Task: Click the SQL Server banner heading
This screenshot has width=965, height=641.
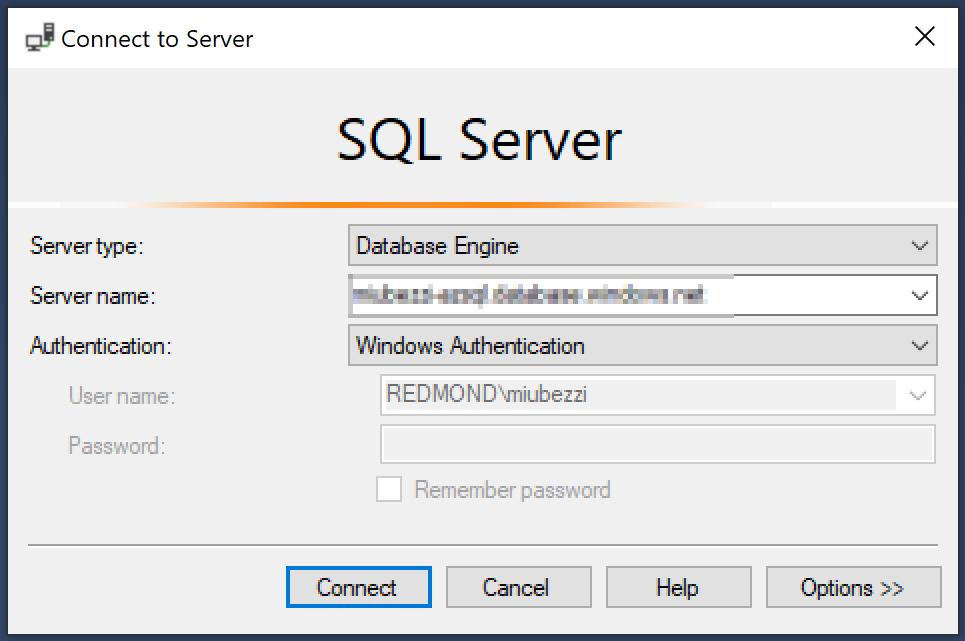Action: tap(480, 140)
